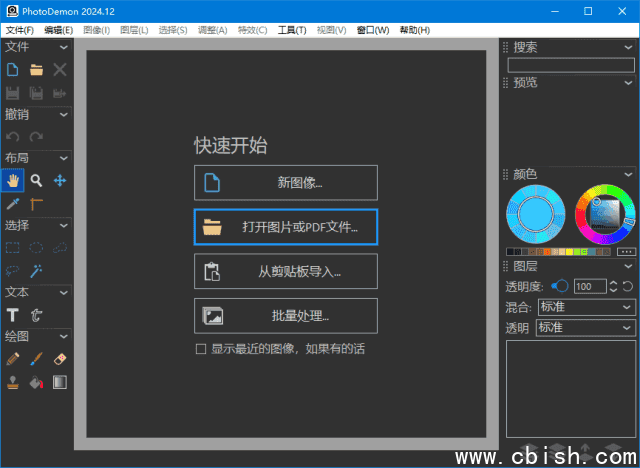Viewport: 640px width, 468px height.
Task: Open the 透明 alpha mode dropdown
Action: [x=585, y=328]
